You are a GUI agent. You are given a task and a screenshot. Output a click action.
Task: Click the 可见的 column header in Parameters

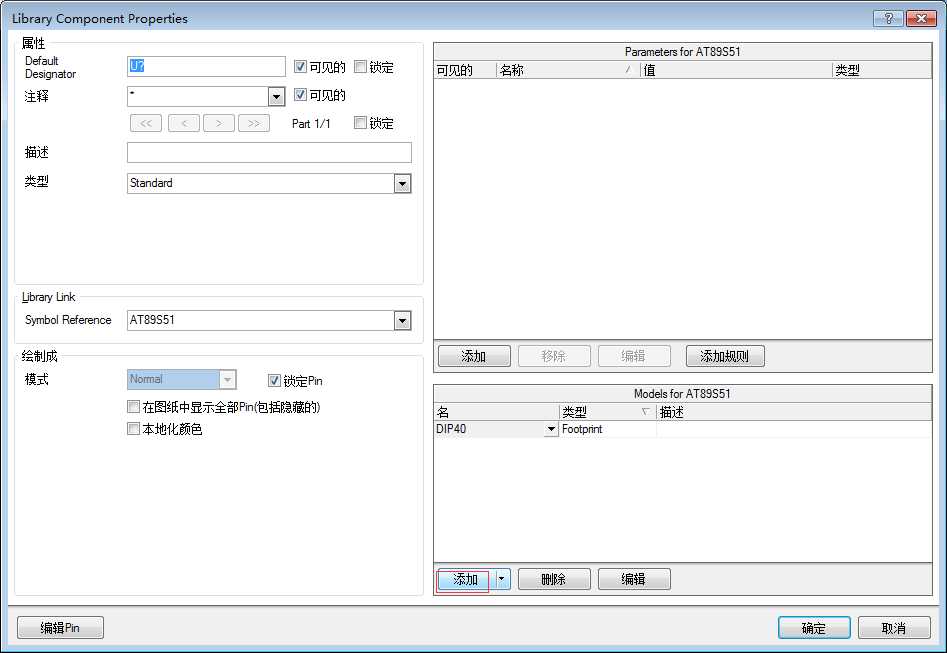(465, 70)
